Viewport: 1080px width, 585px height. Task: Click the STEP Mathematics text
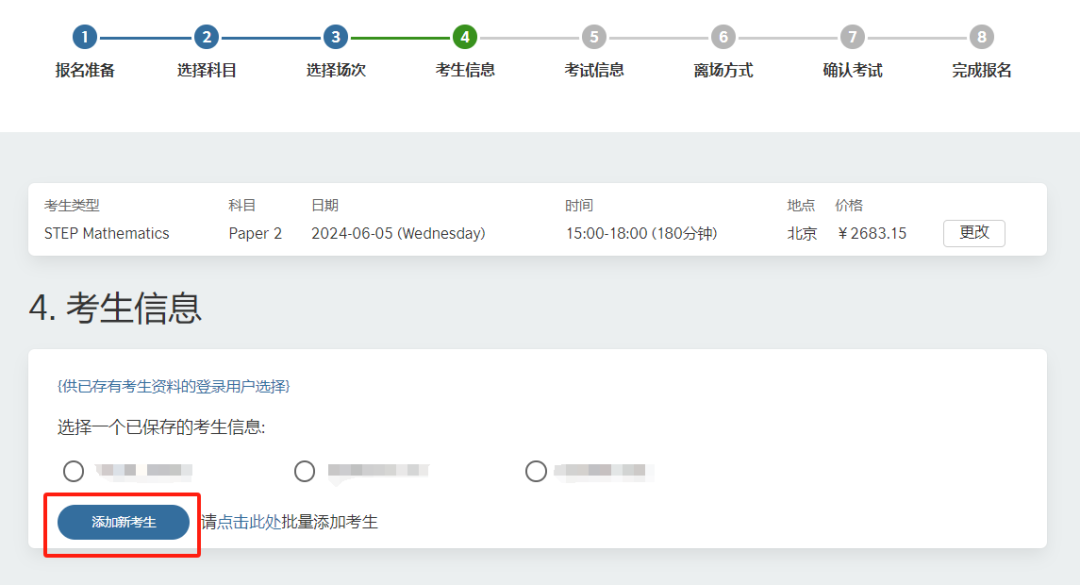coord(107,234)
